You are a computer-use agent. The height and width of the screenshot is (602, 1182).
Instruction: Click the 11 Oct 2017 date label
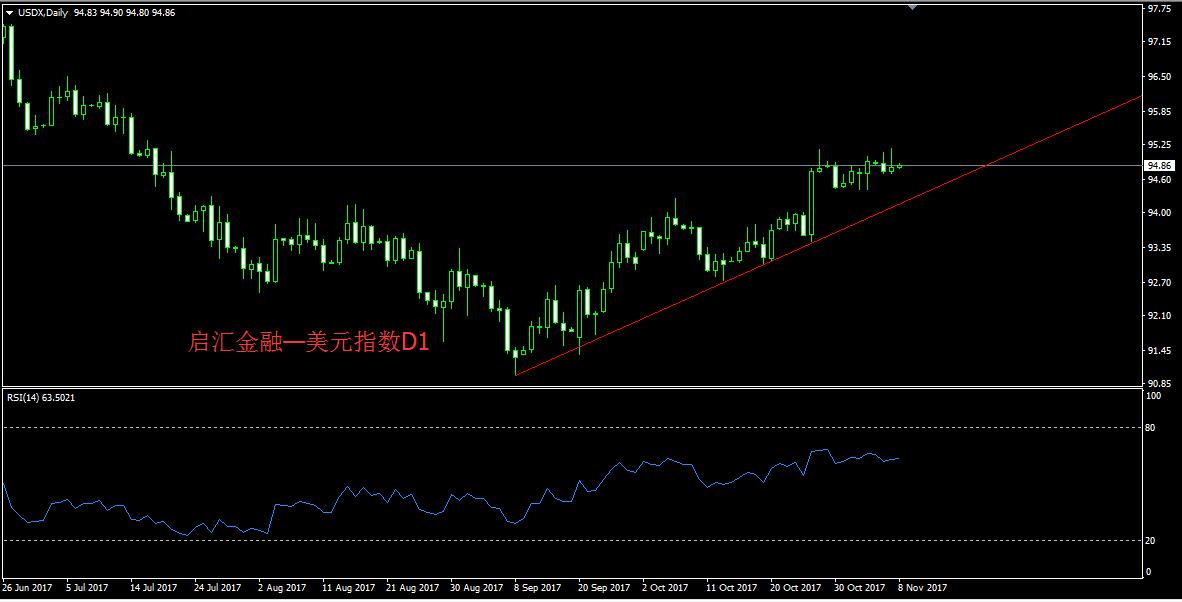point(731,588)
